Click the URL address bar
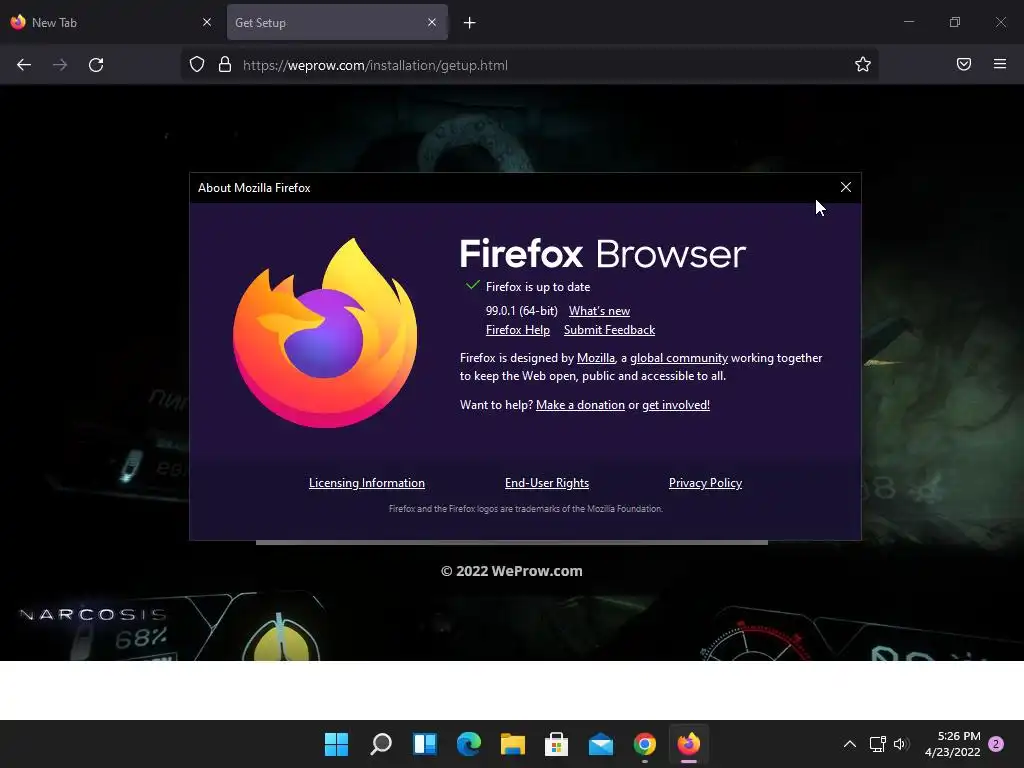This screenshot has width=1024, height=768. click(x=529, y=65)
